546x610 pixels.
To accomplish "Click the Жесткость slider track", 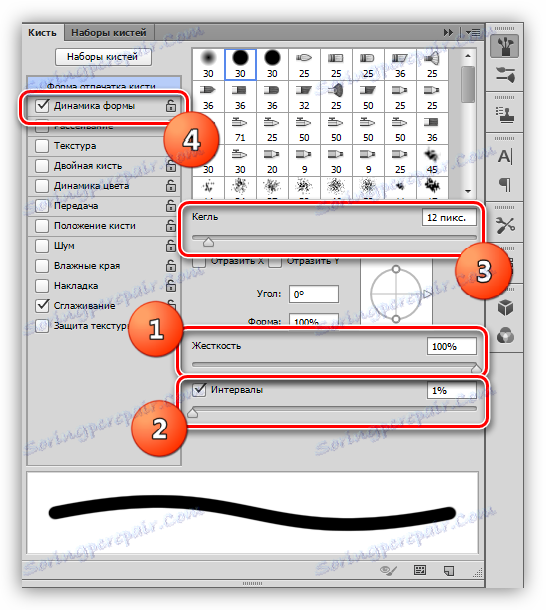I will 334,365.
